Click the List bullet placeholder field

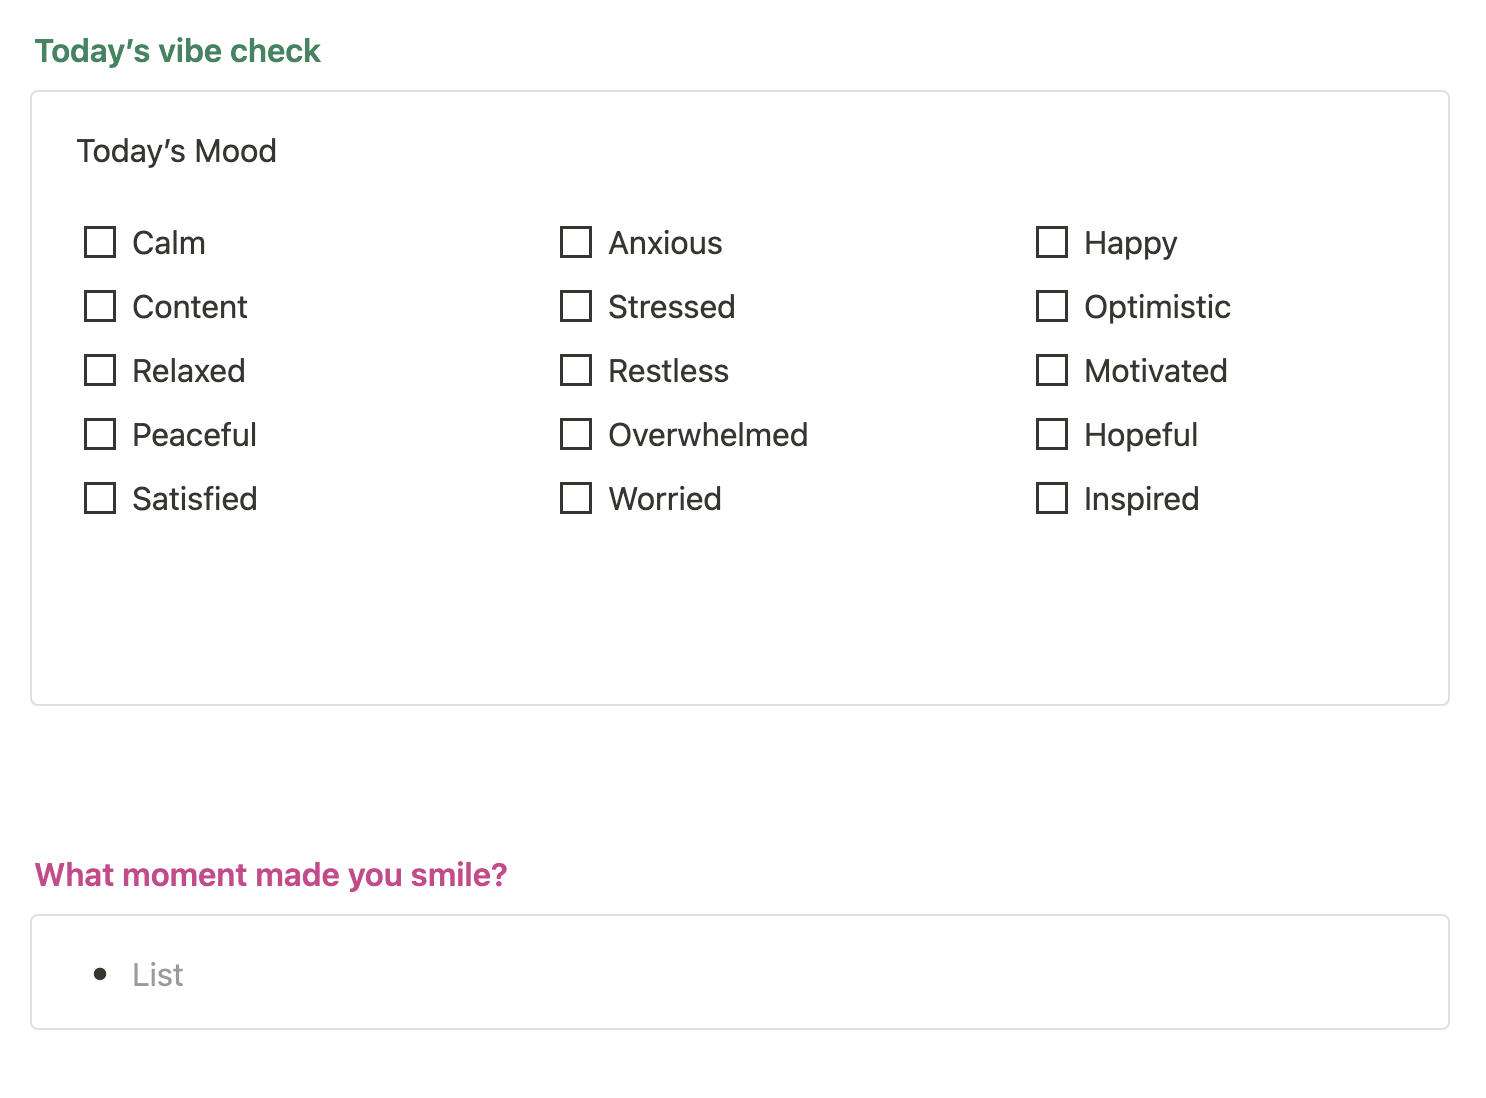pos(740,973)
